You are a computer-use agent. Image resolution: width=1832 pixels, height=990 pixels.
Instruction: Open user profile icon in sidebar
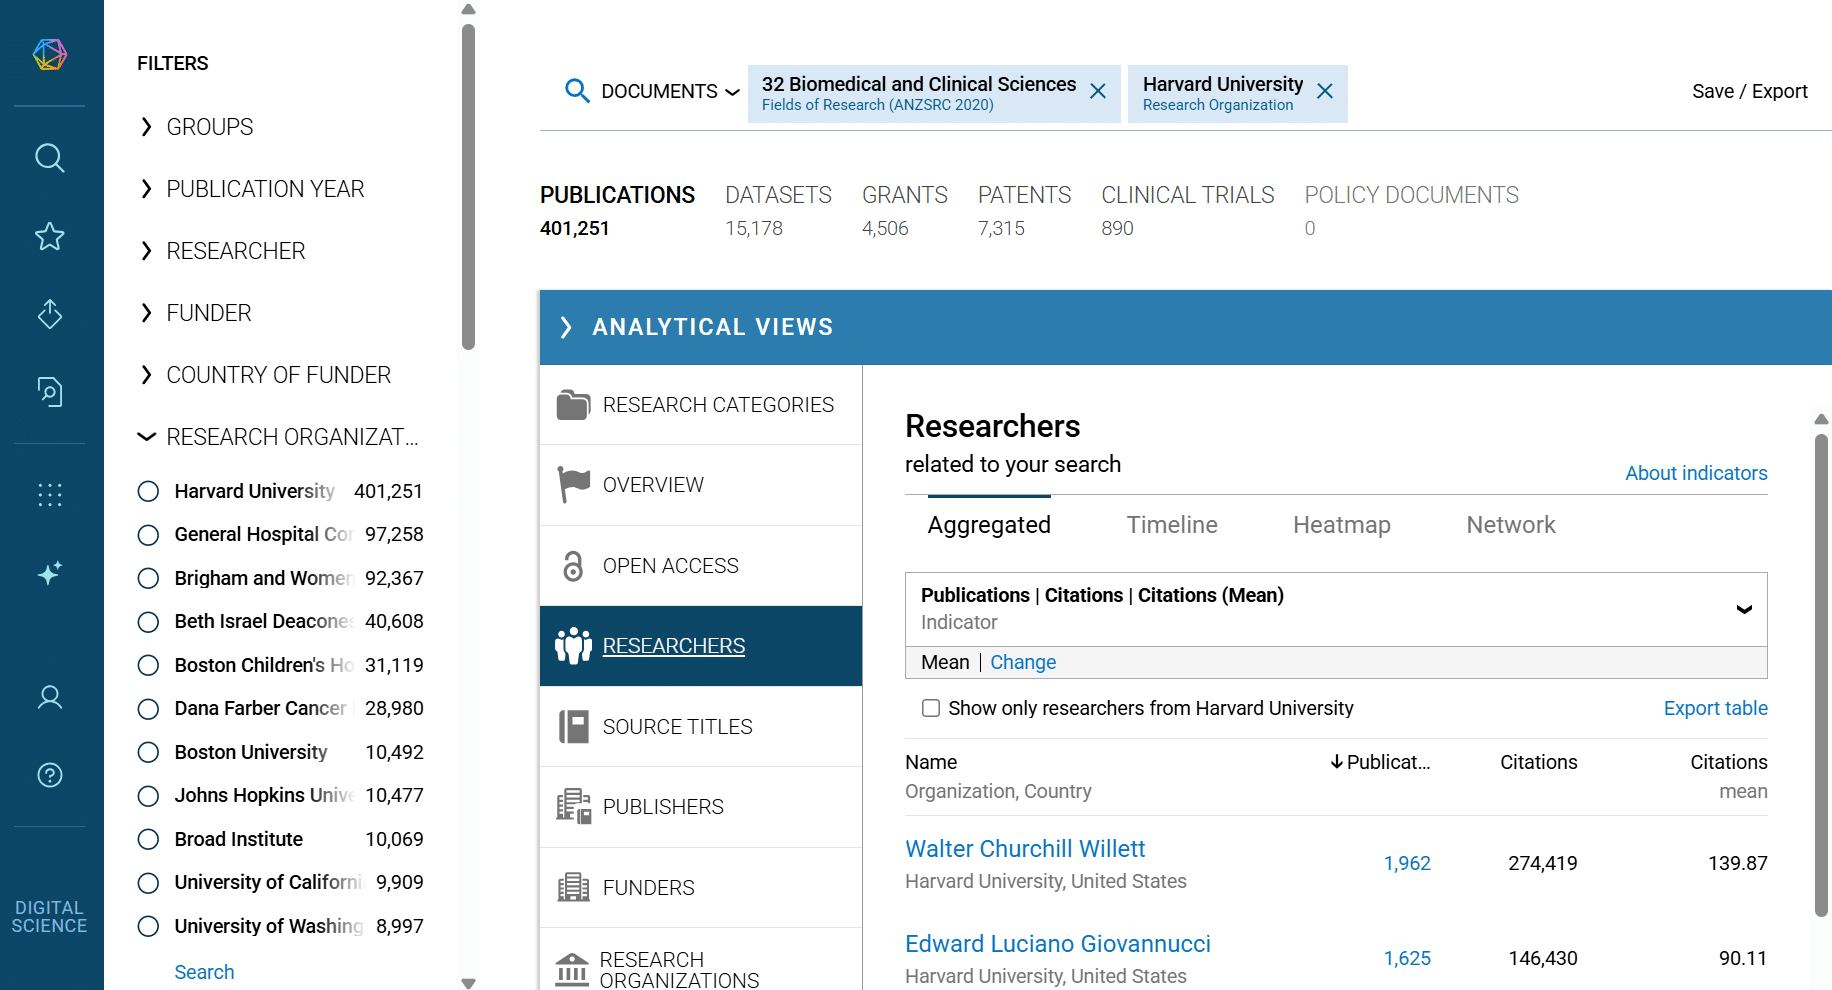click(x=50, y=697)
